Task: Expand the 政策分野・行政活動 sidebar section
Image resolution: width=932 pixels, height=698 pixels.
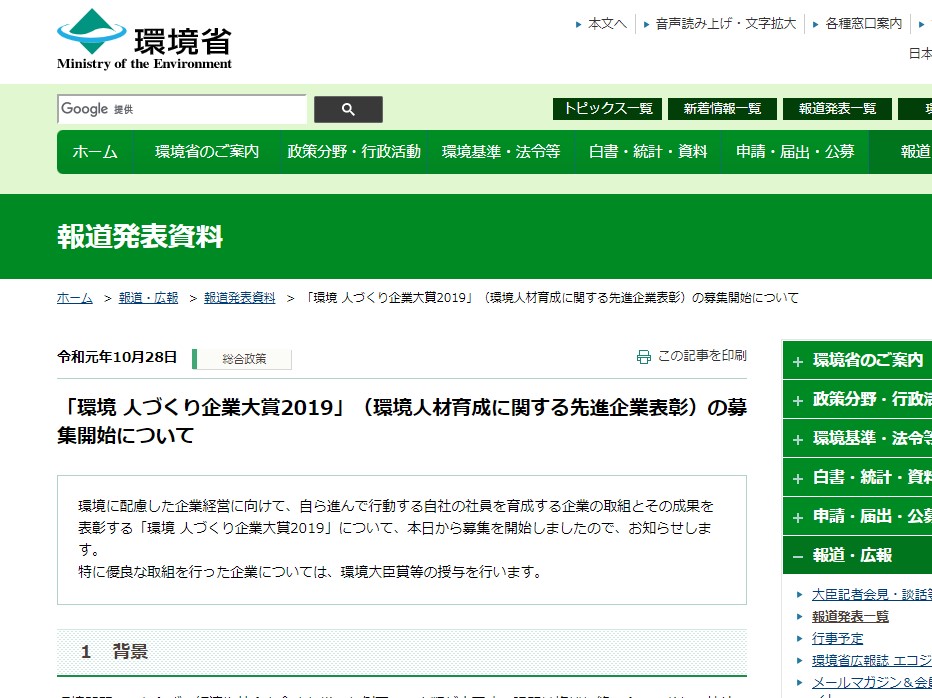Action: (x=797, y=400)
